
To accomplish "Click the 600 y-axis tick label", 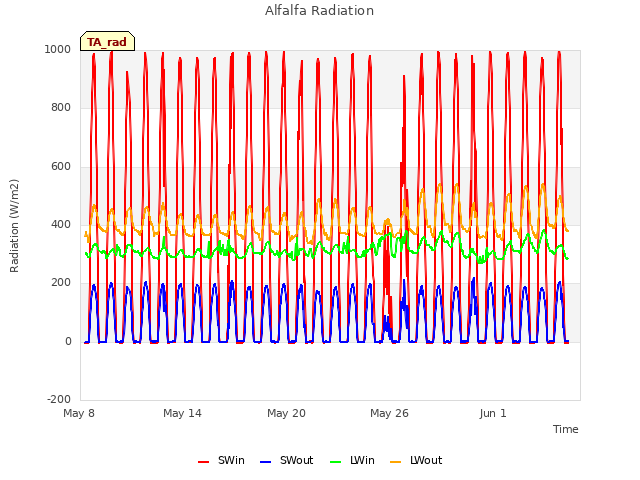I will 61,166.
